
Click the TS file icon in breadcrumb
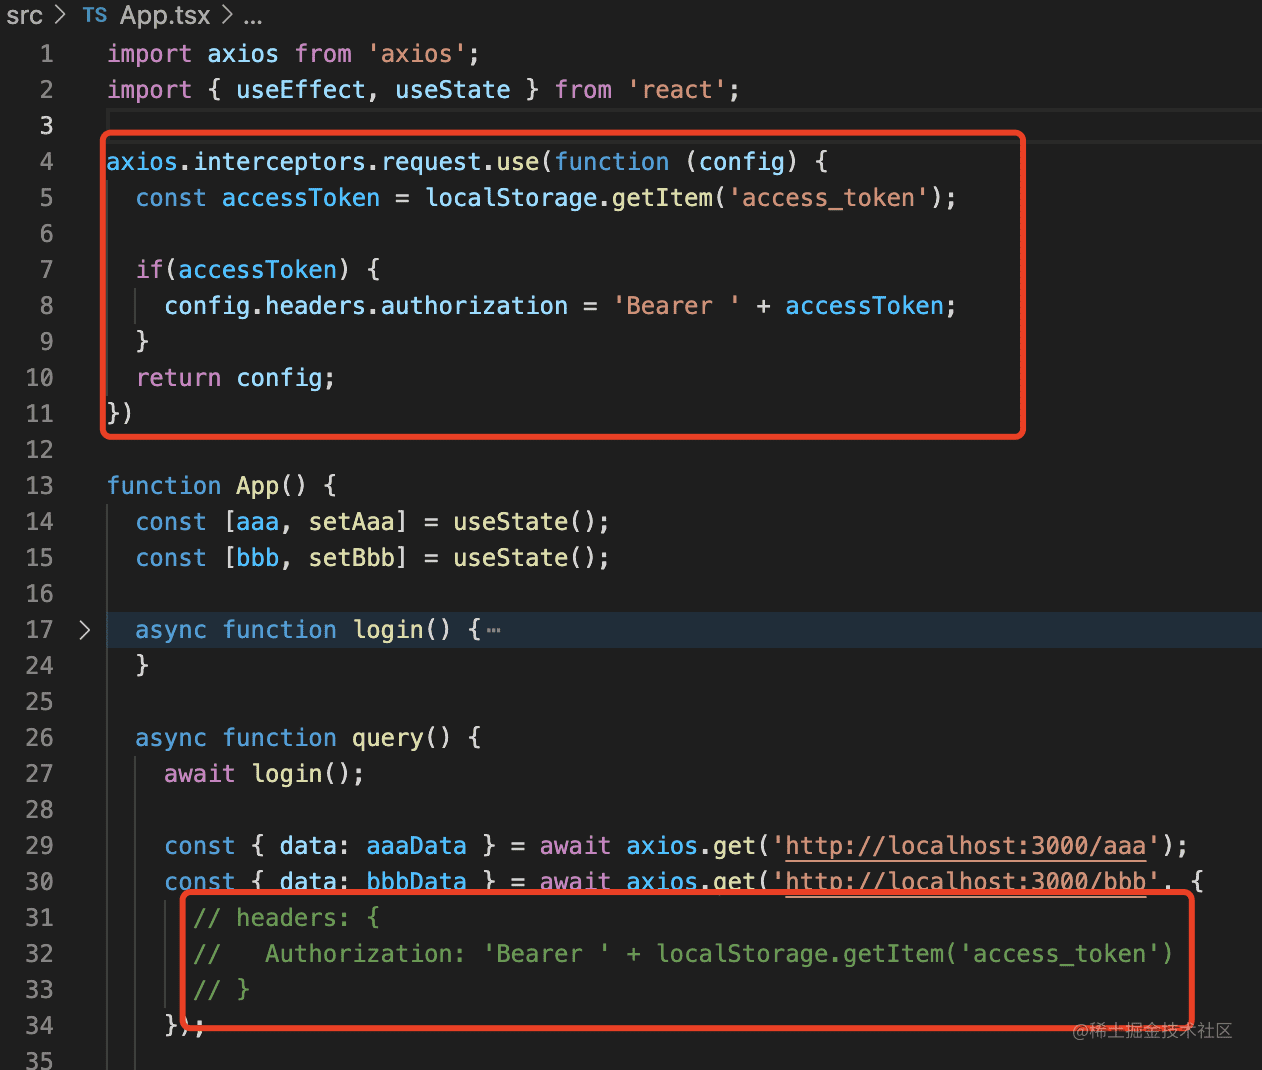click(95, 16)
